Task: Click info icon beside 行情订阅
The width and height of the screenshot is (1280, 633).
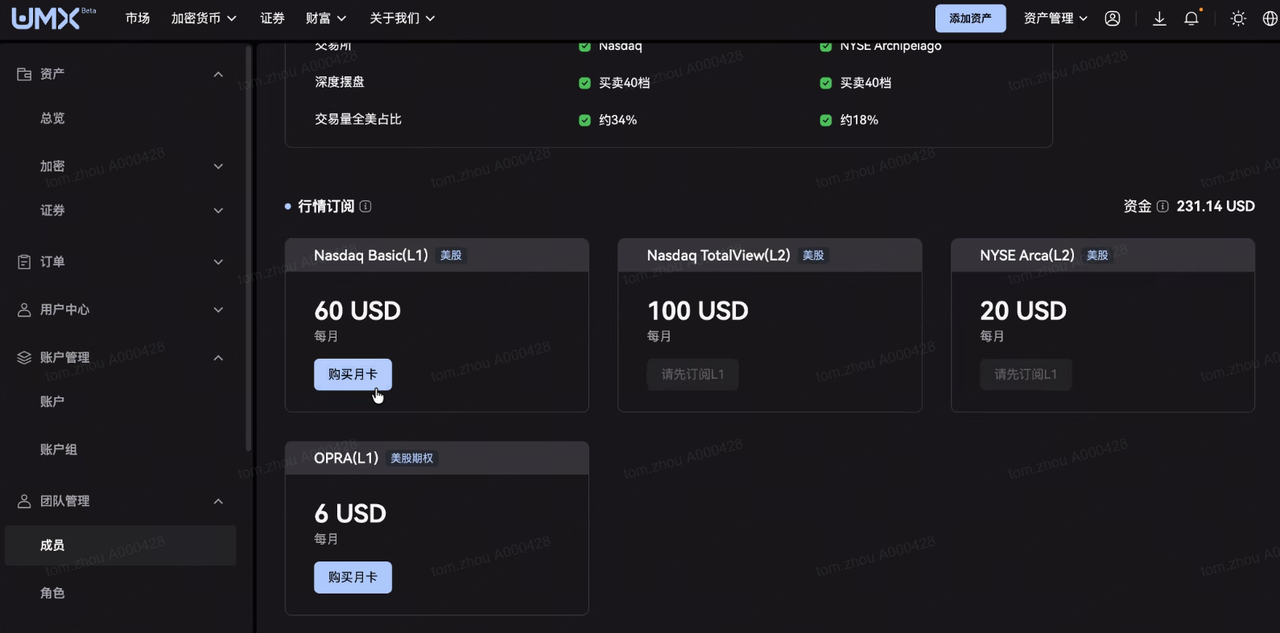Action: point(365,206)
